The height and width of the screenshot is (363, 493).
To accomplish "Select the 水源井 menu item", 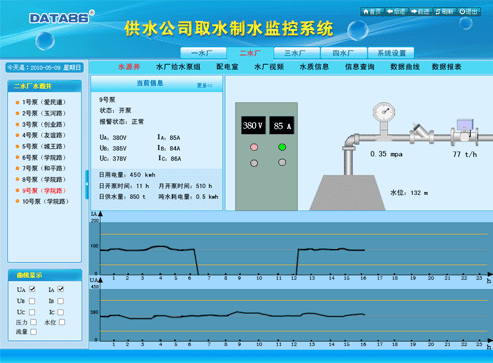I will (x=129, y=67).
